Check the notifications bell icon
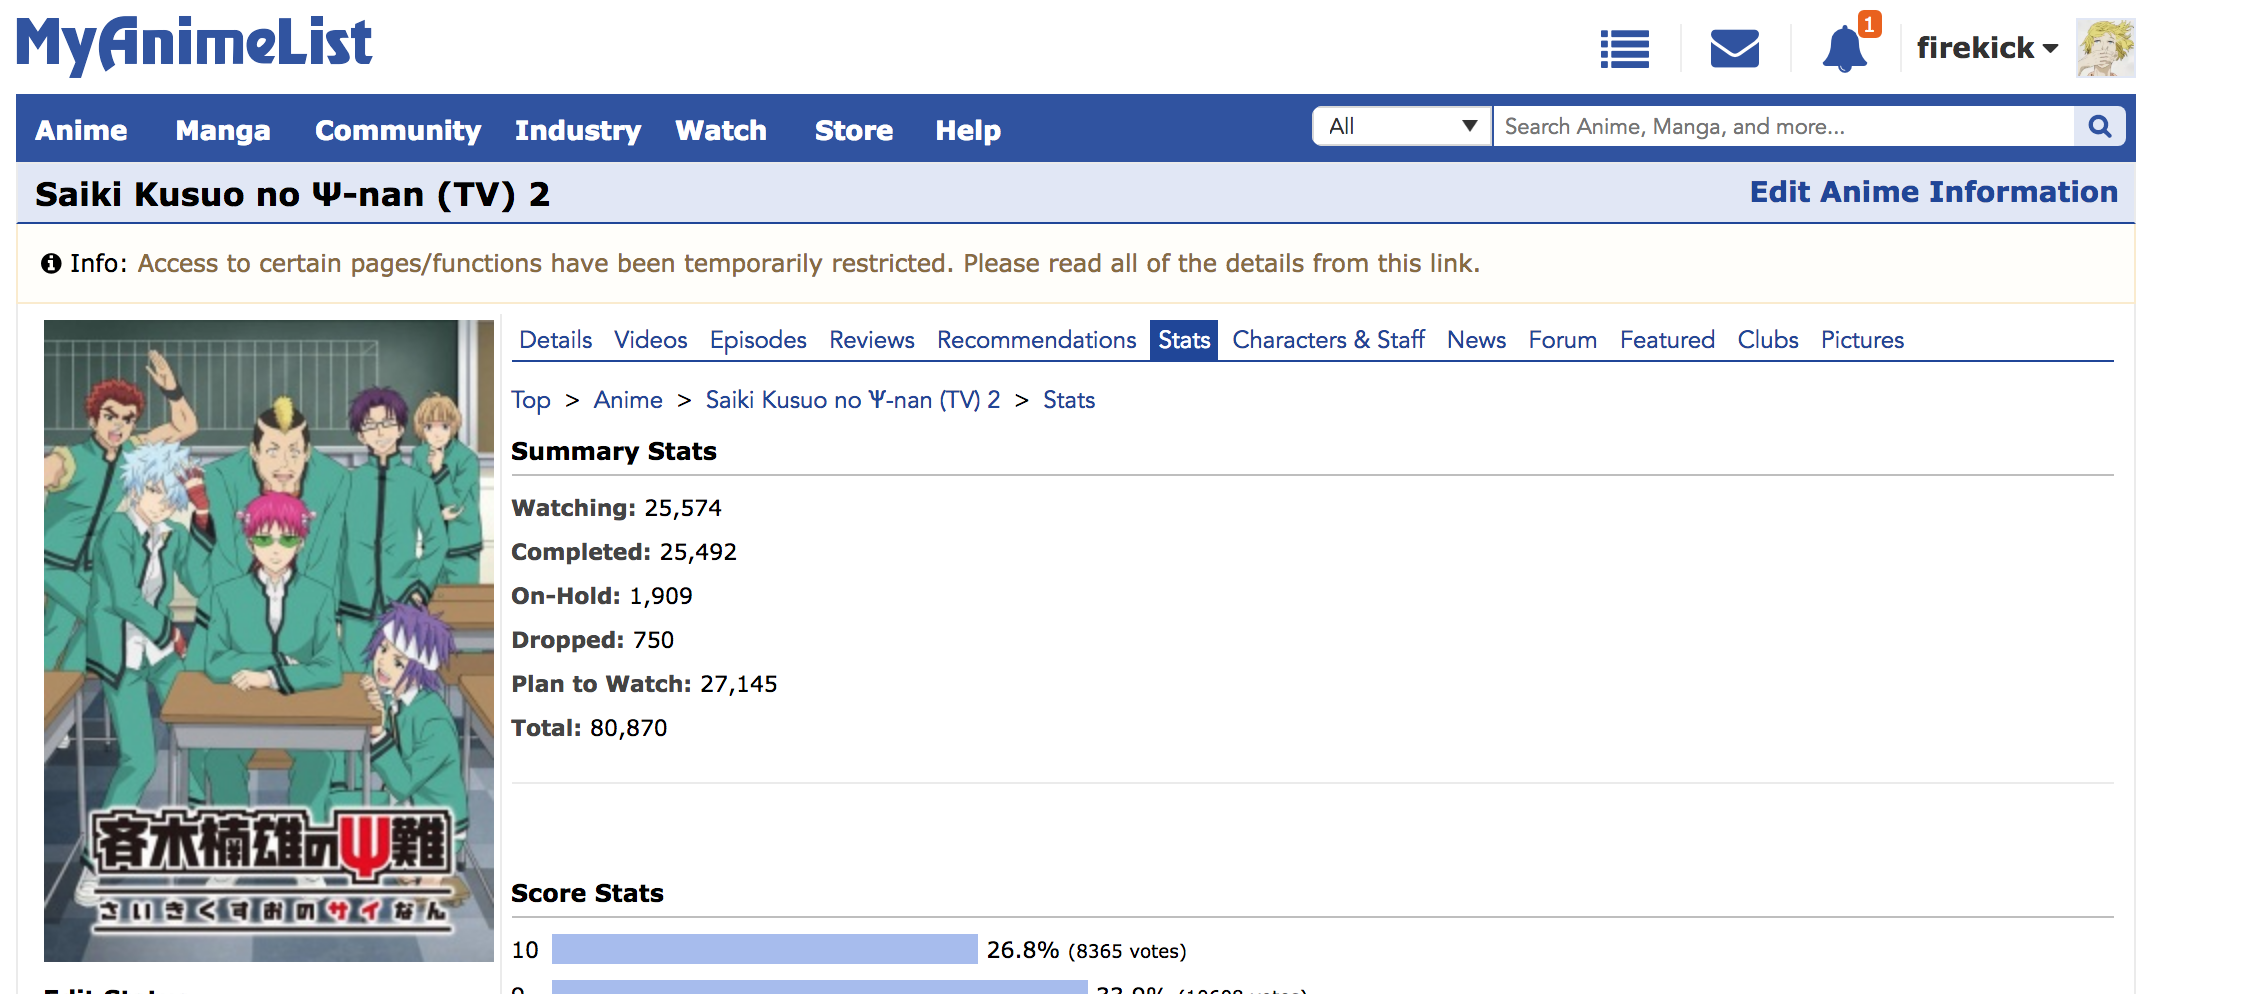Screen dimensions: 2262x994 (x=1845, y=47)
